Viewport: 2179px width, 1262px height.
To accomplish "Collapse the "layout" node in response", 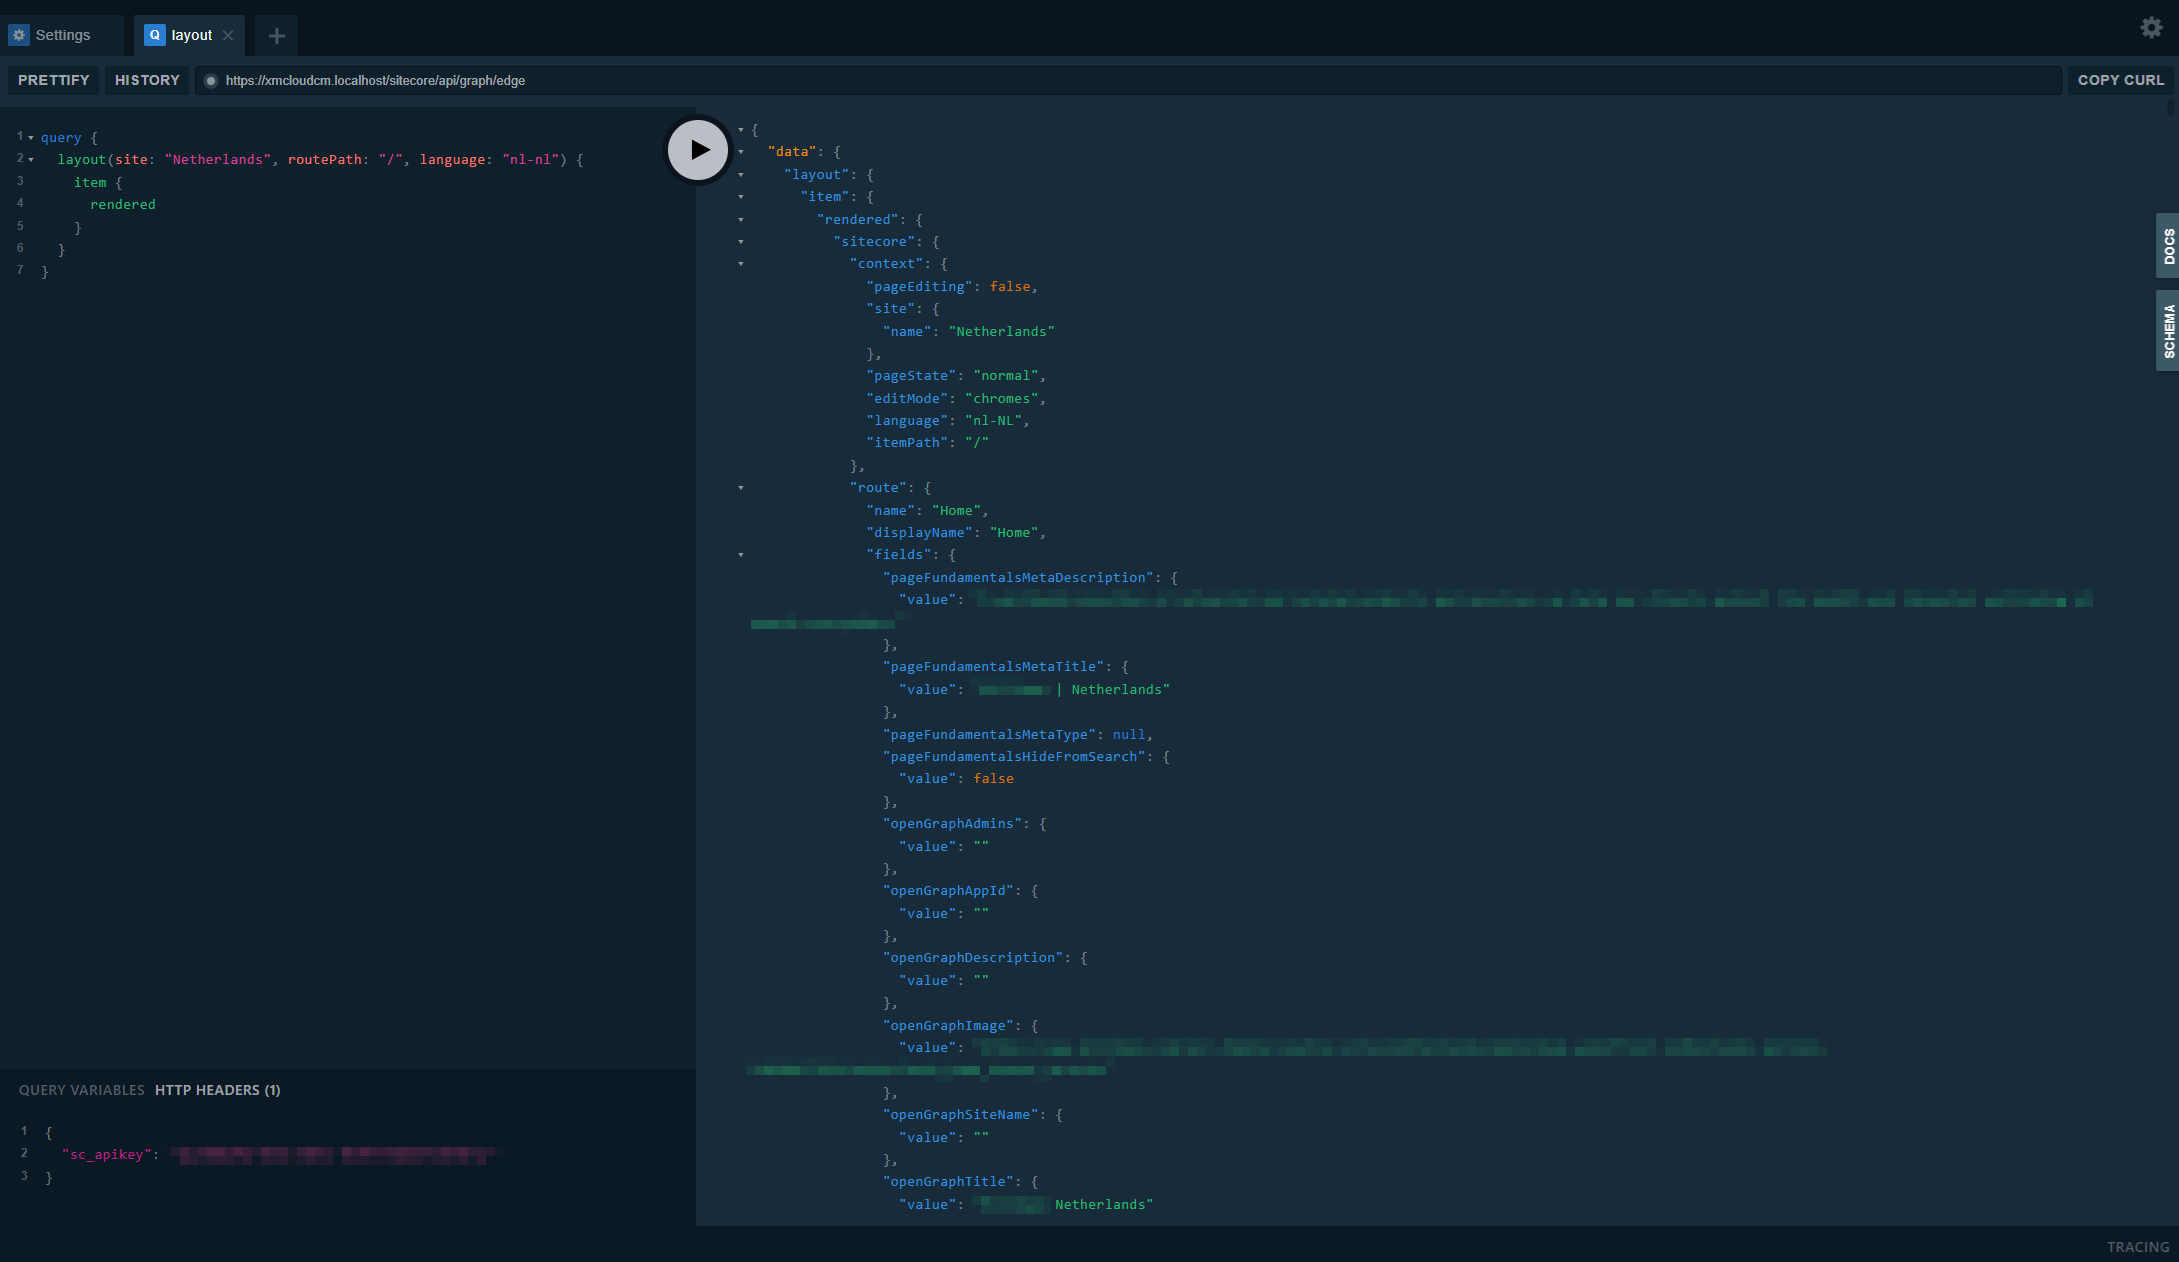I will pyautogui.click(x=741, y=175).
